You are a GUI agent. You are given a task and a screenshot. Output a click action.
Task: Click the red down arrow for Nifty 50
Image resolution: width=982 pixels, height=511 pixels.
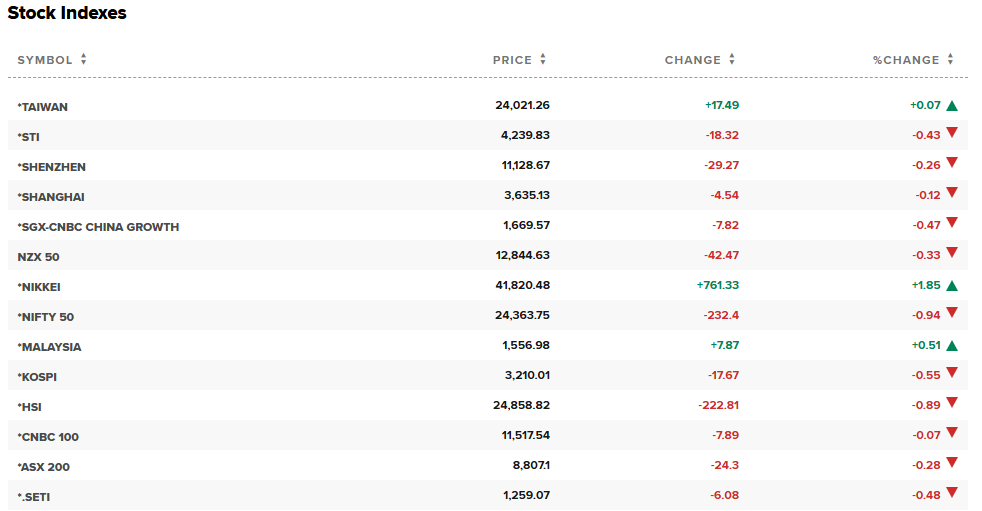(952, 312)
